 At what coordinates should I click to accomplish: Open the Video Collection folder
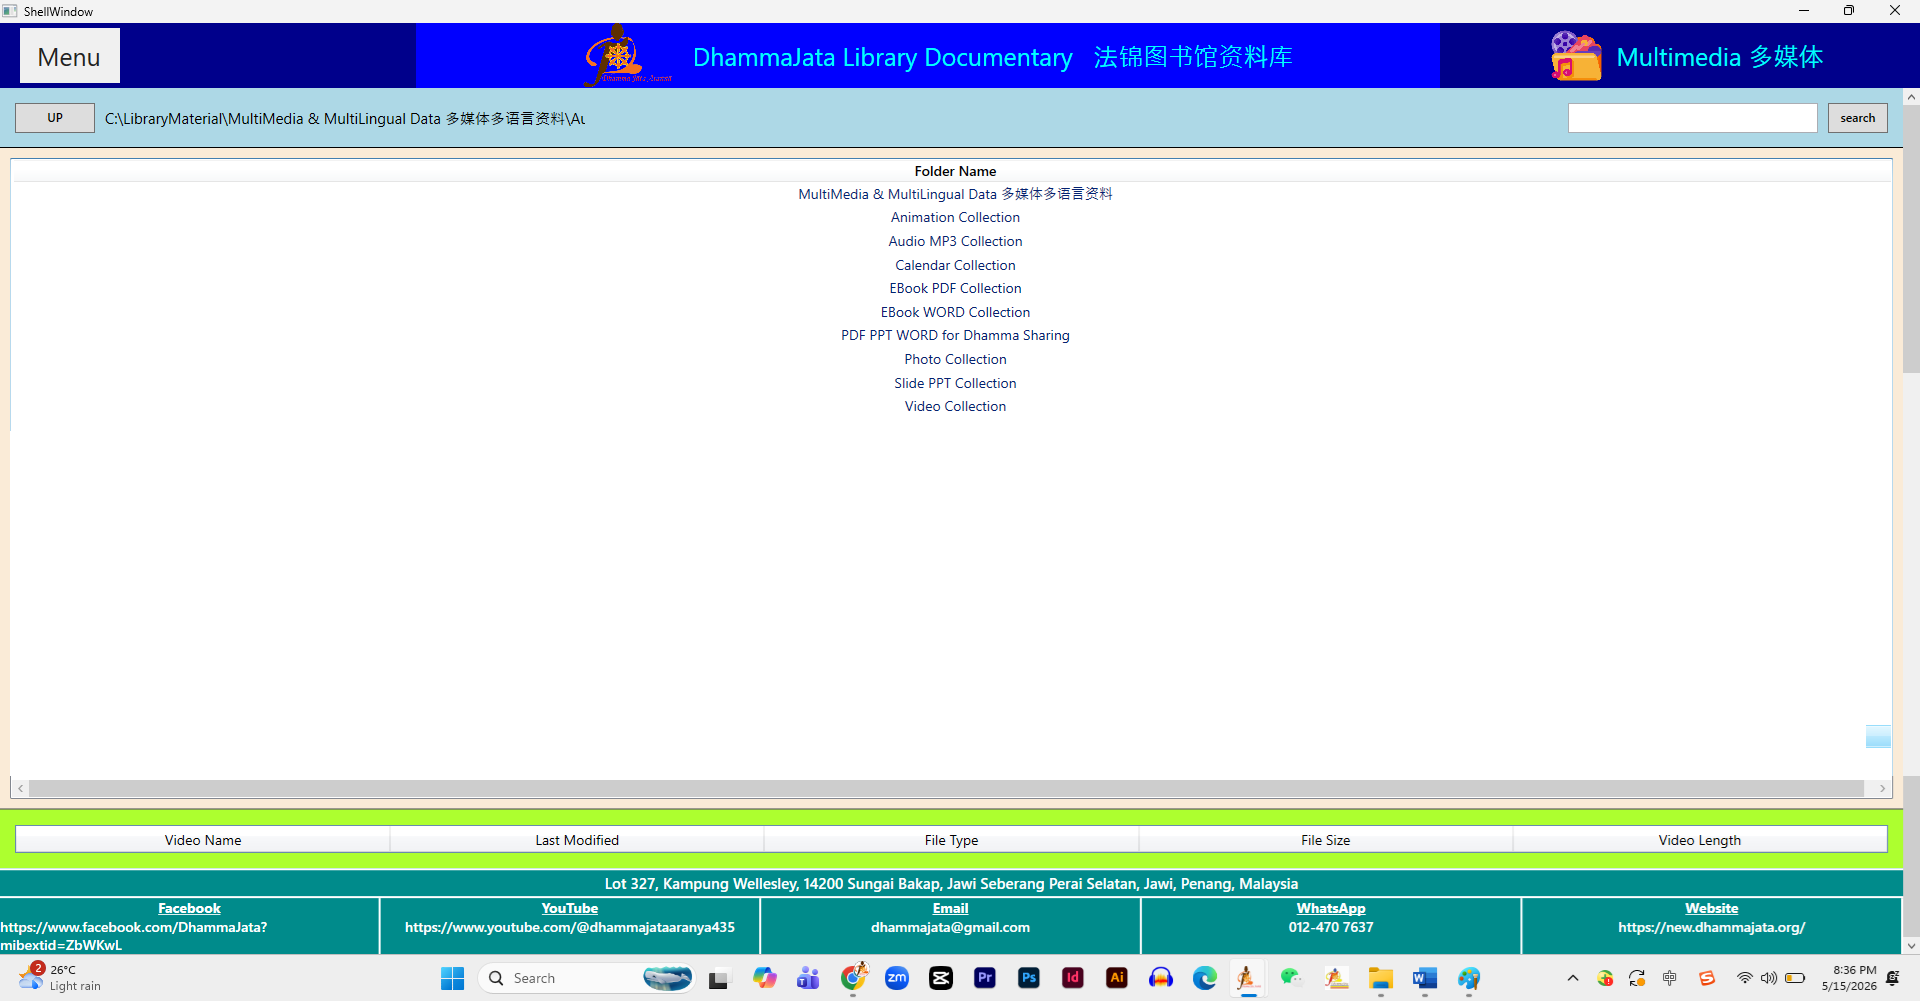pos(955,406)
